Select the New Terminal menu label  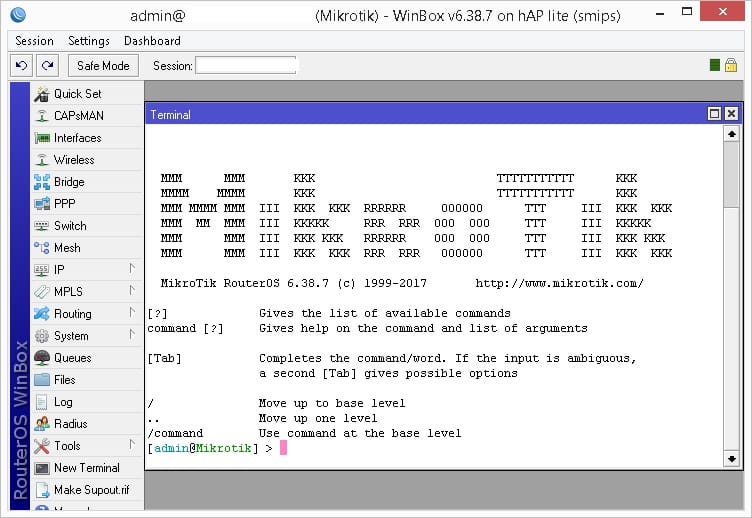pos(87,468)
